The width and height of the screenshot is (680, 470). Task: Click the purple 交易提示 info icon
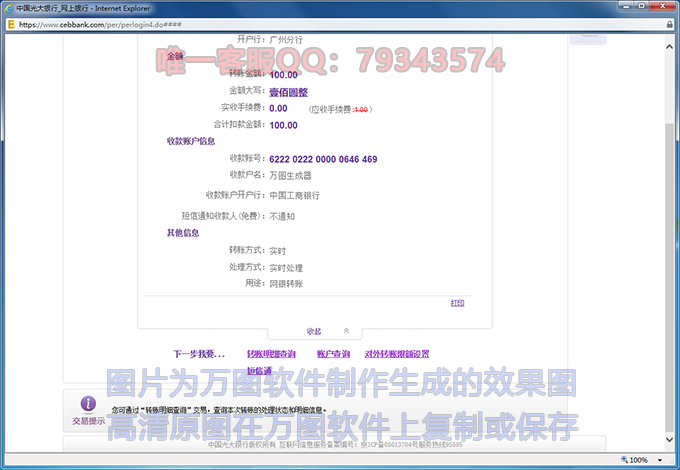pyautogui.click(x=88, y=404)
